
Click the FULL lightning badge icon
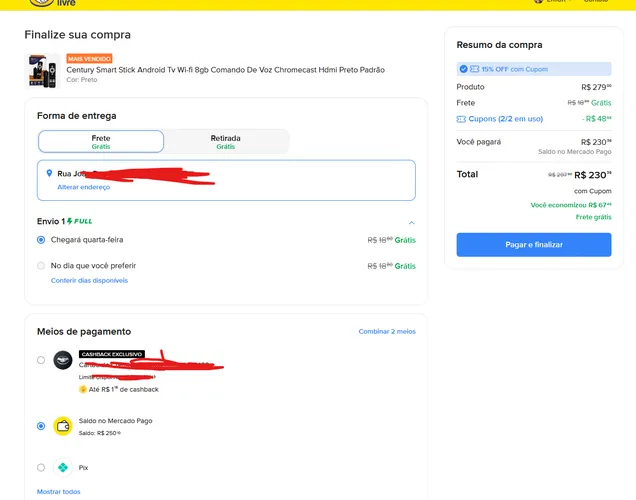point(80,221)
